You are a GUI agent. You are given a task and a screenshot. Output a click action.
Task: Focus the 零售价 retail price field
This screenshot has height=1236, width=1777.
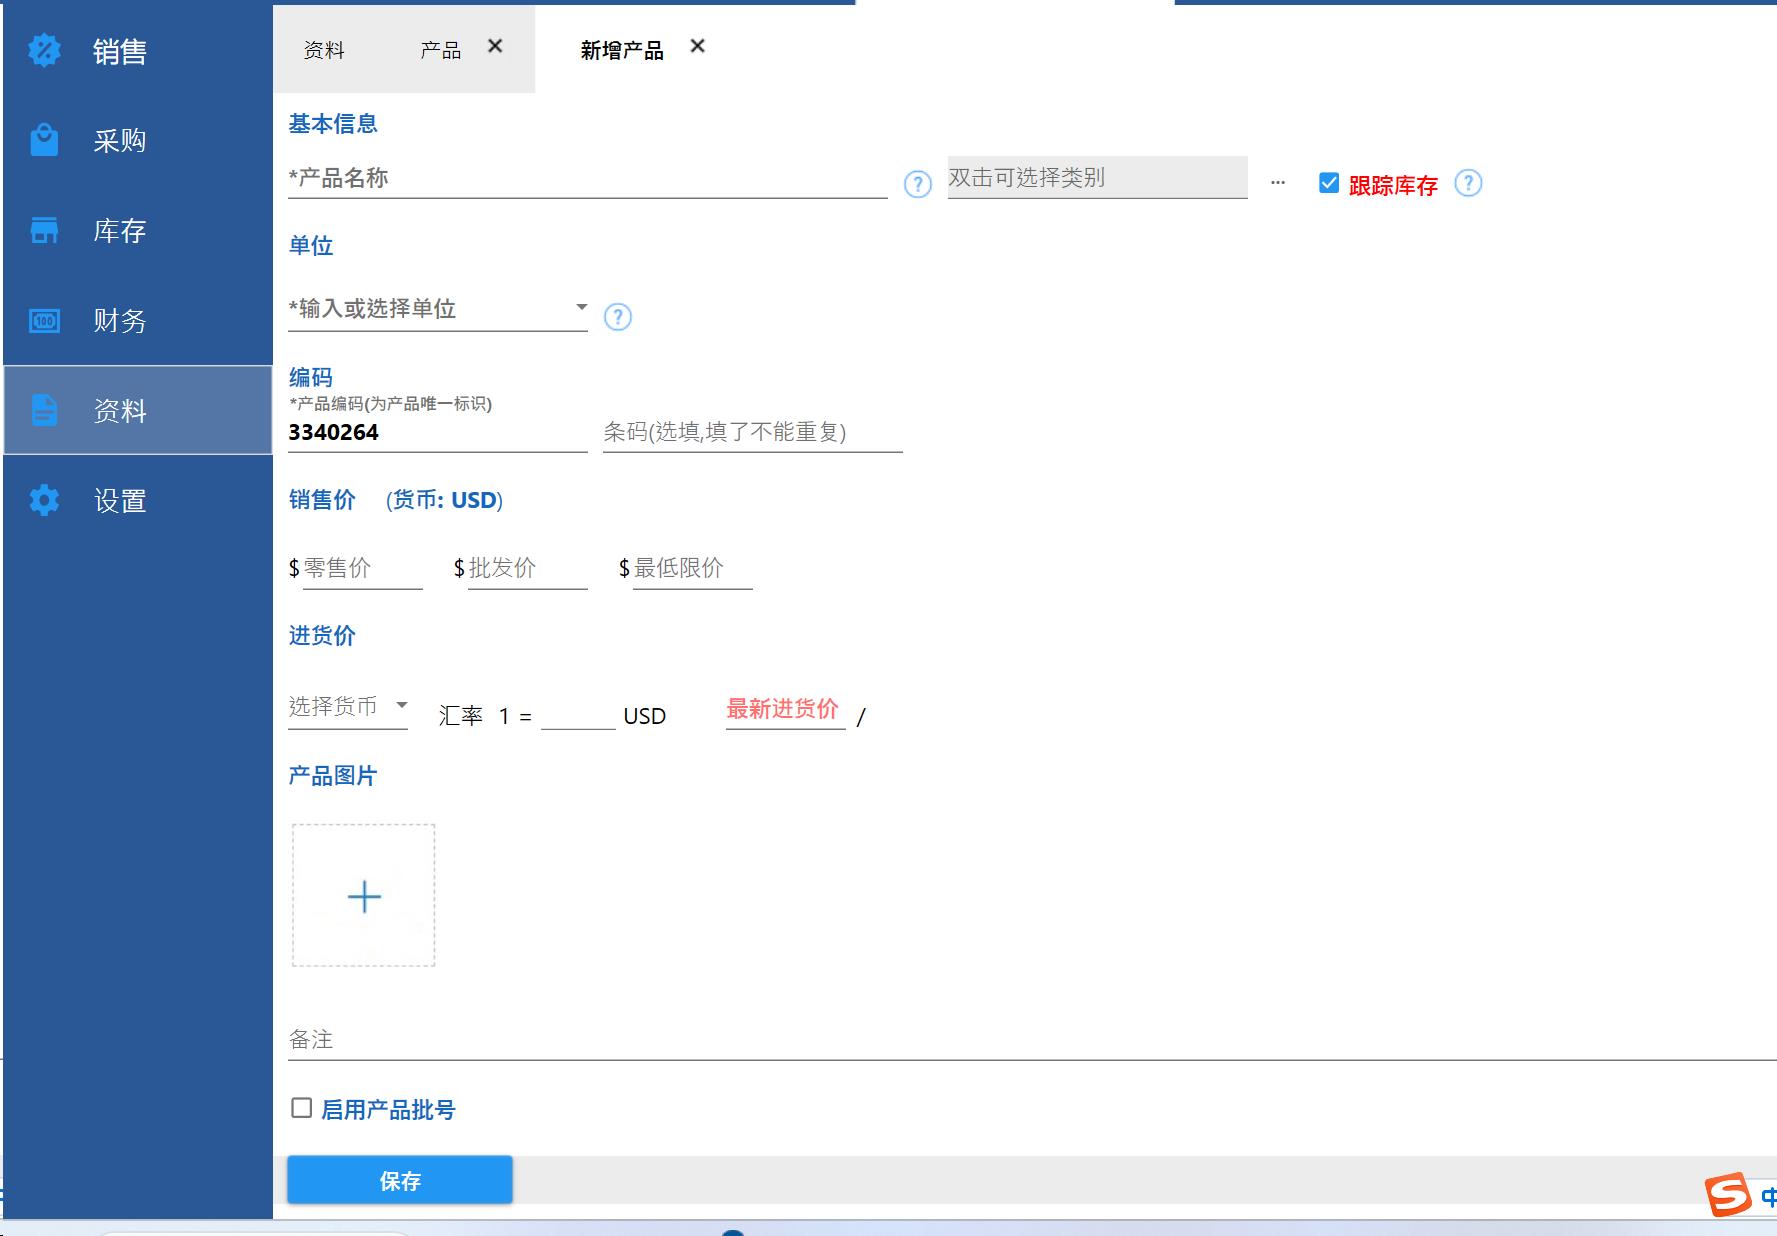click(x=363, y=568)
